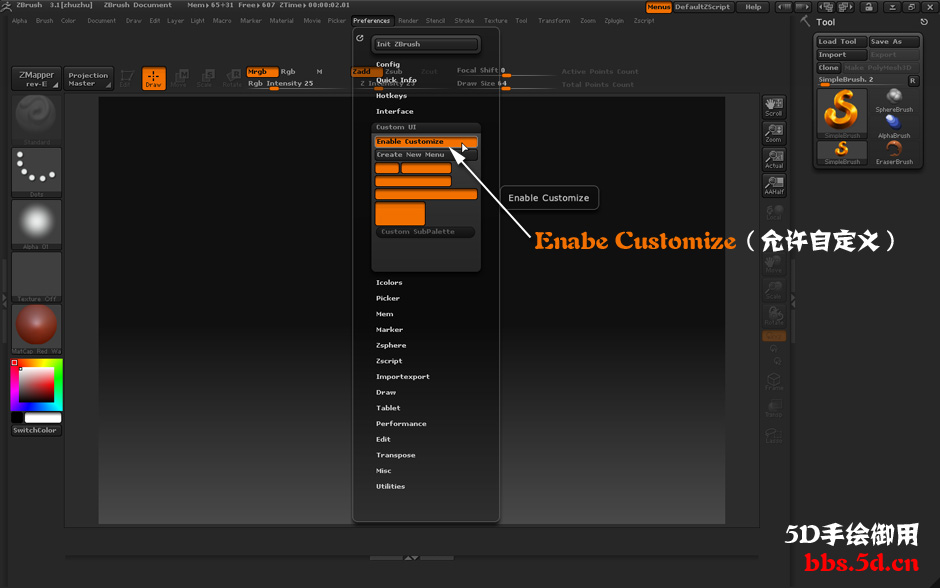The height and width of the screenshot is (588, 940).
Task: Click the Projection Master button
Action: (88, 79)
